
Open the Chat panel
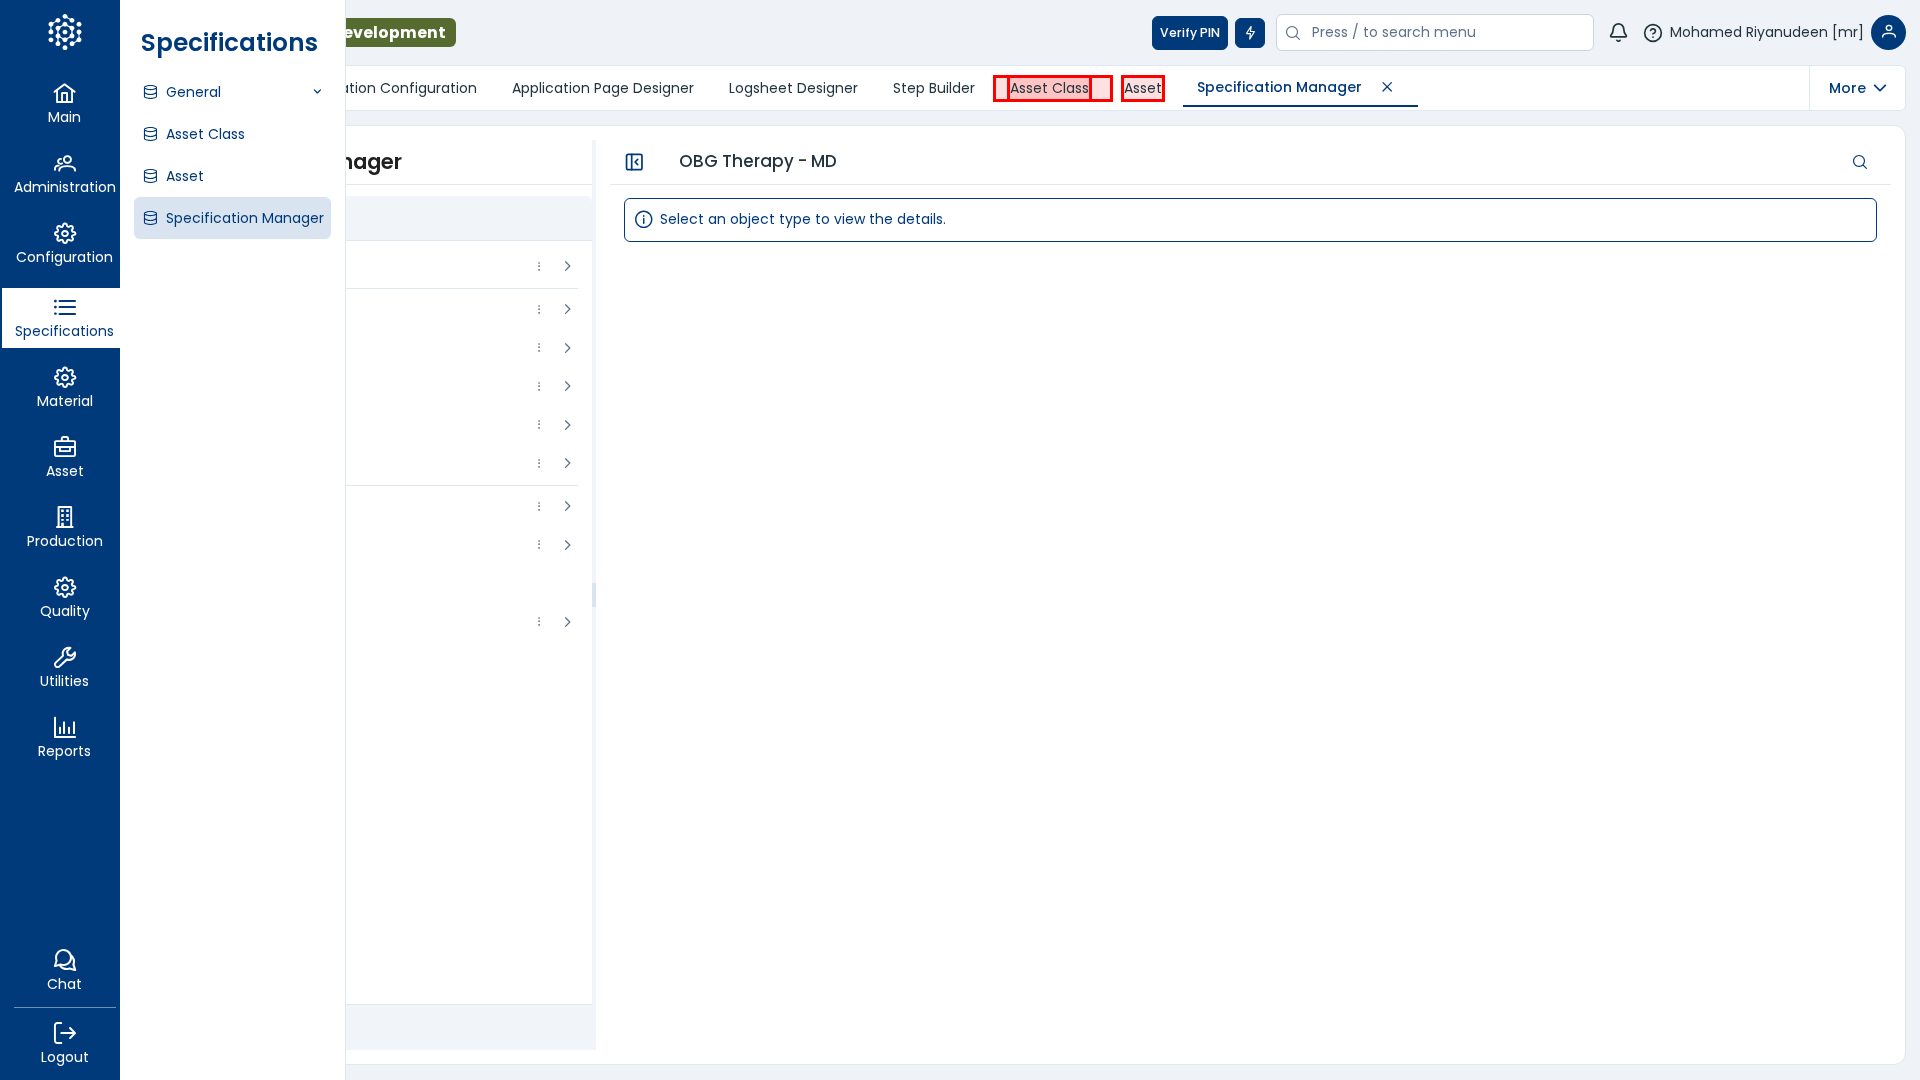(64, 970)
